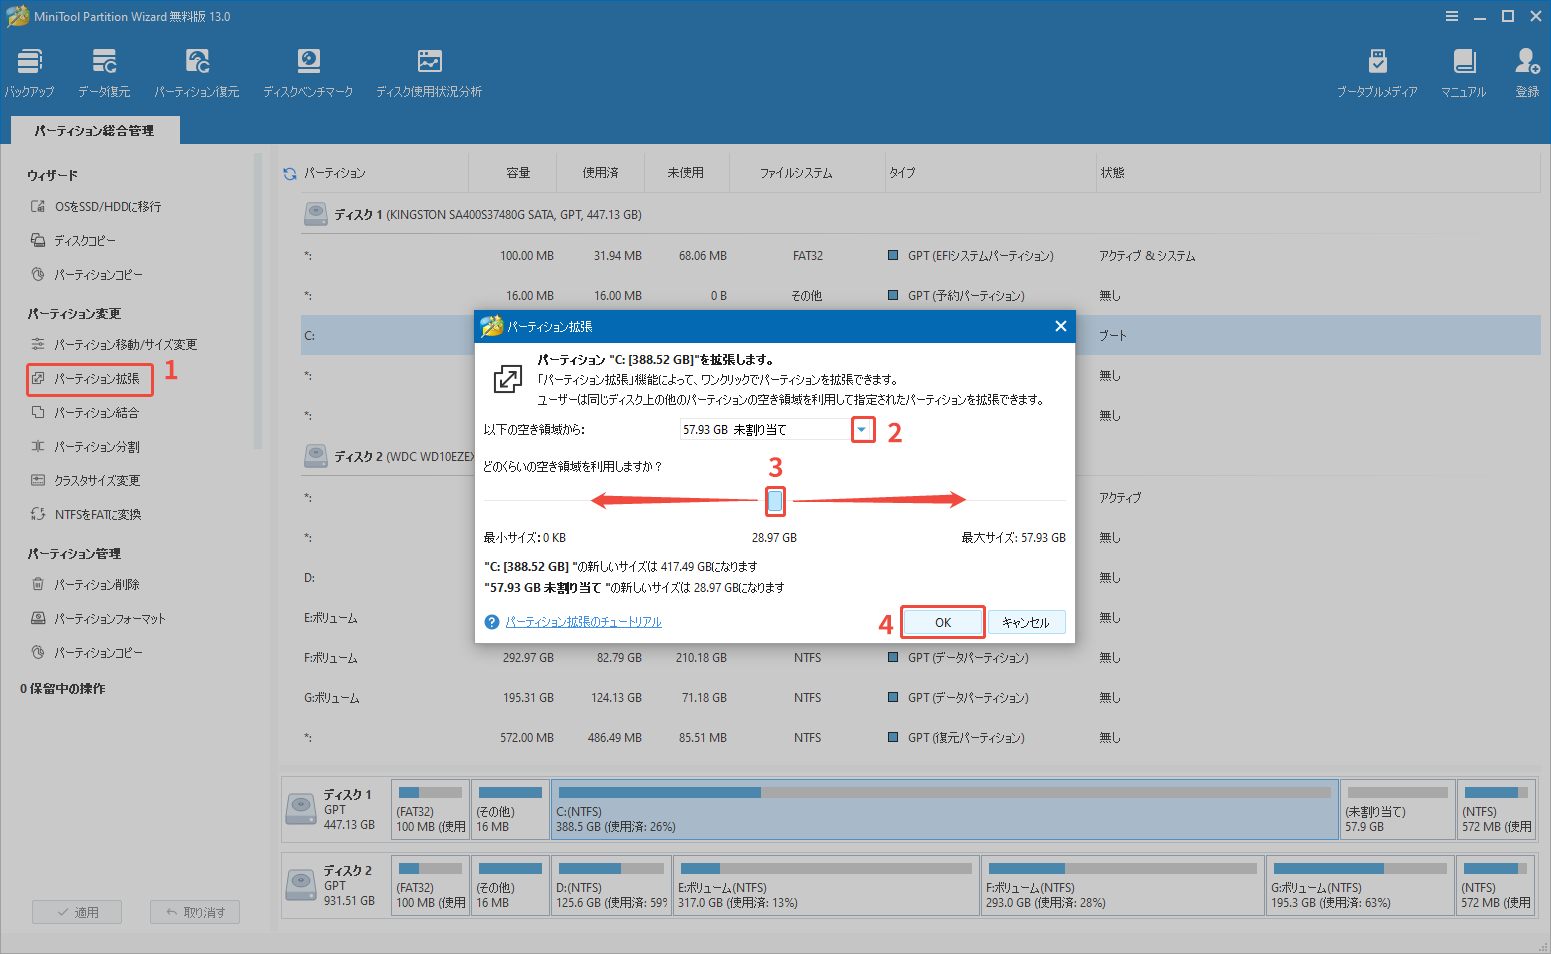Open the hamburger menu in title bar

click(x=1451, y=16)
